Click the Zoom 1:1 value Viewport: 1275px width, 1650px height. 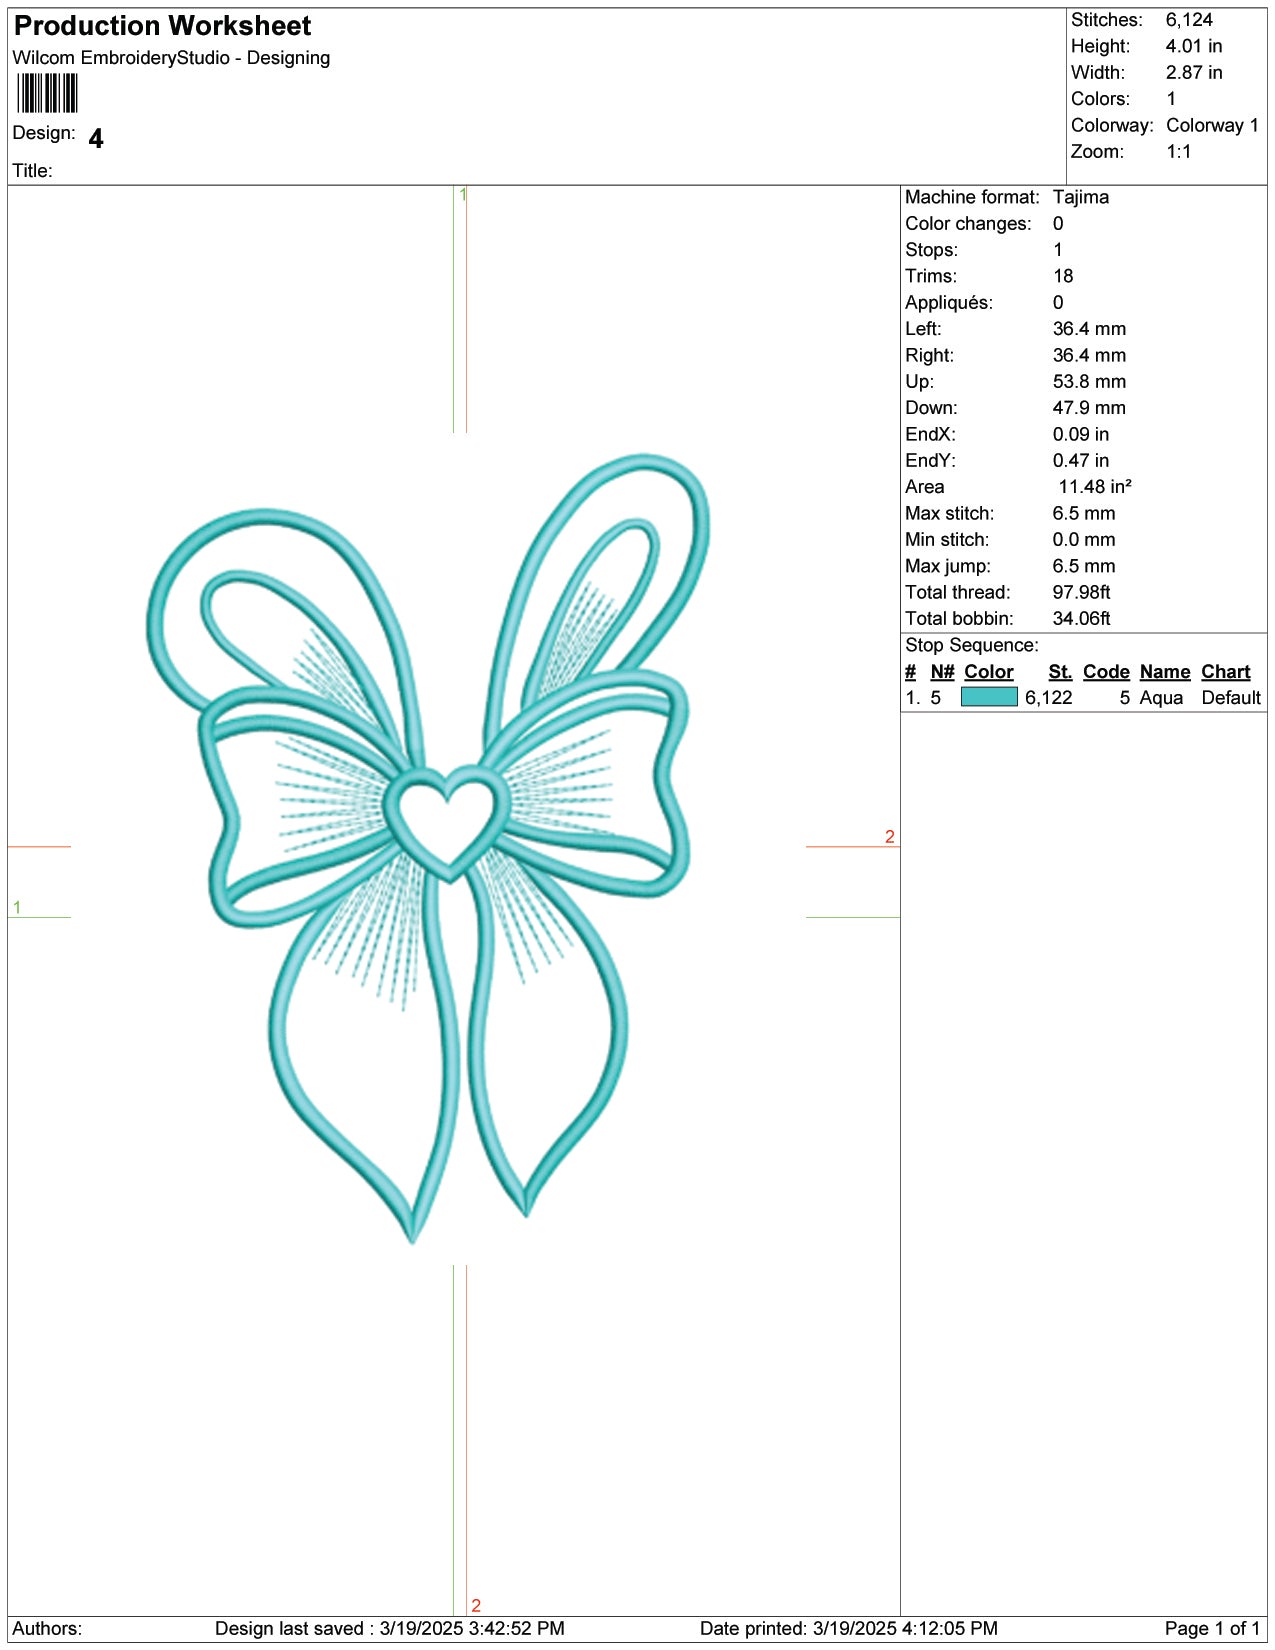click(1178, 152)
